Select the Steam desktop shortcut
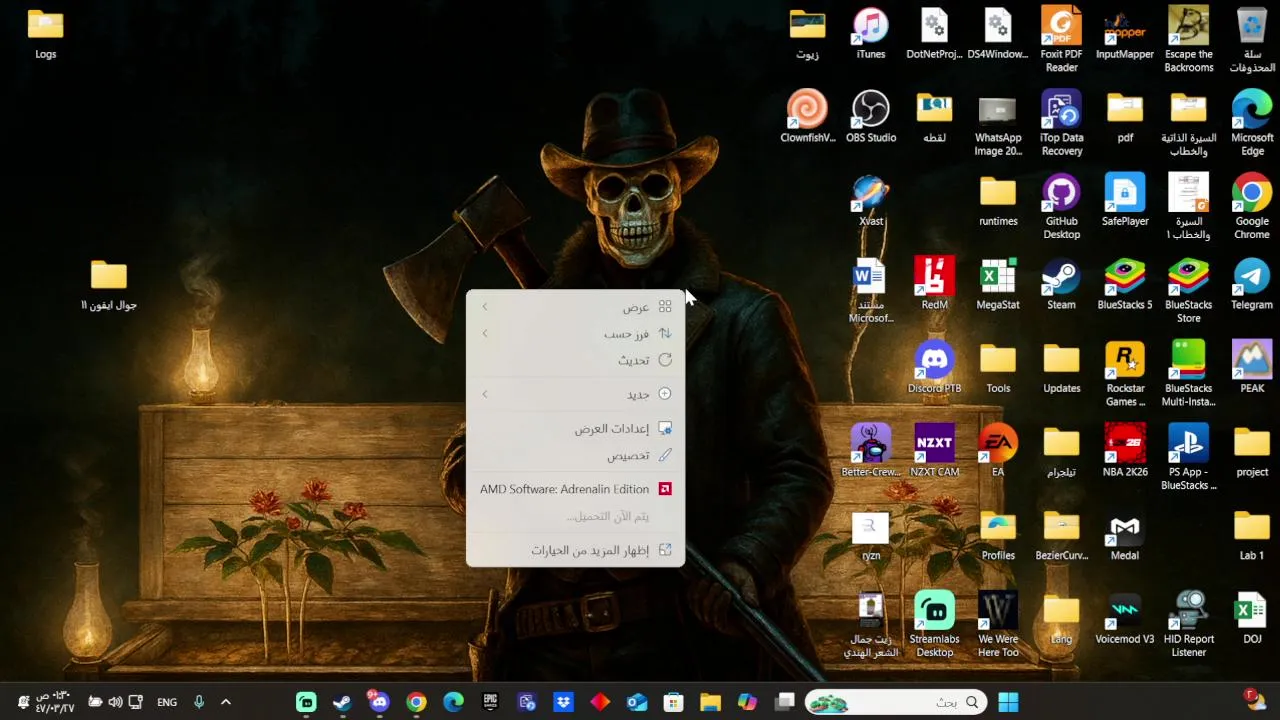Viewport: 1280px width, 720px height. point(1061,284)
